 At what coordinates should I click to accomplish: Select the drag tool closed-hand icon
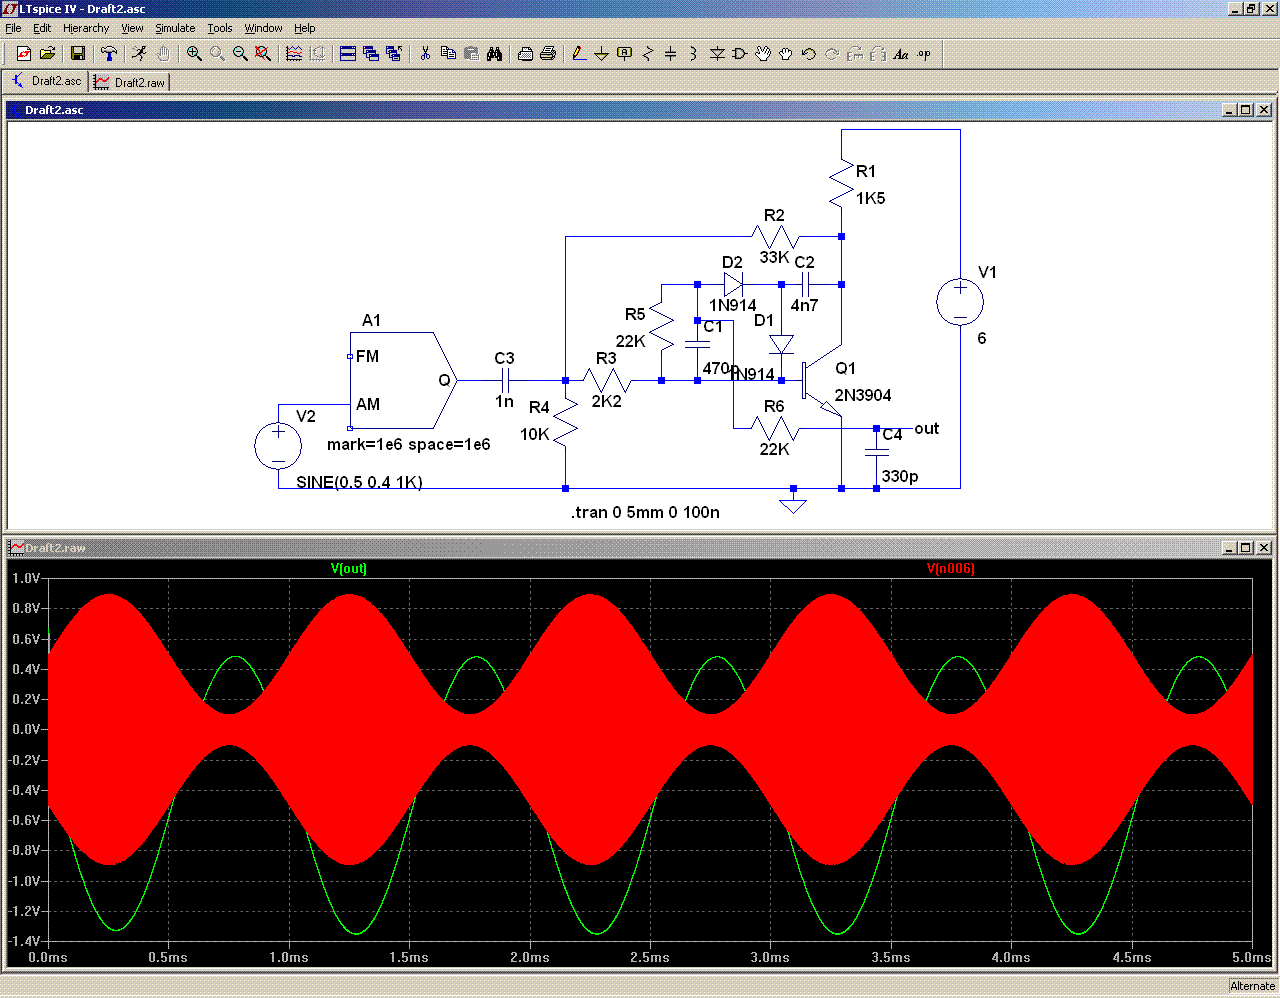[x=786, y=54]
